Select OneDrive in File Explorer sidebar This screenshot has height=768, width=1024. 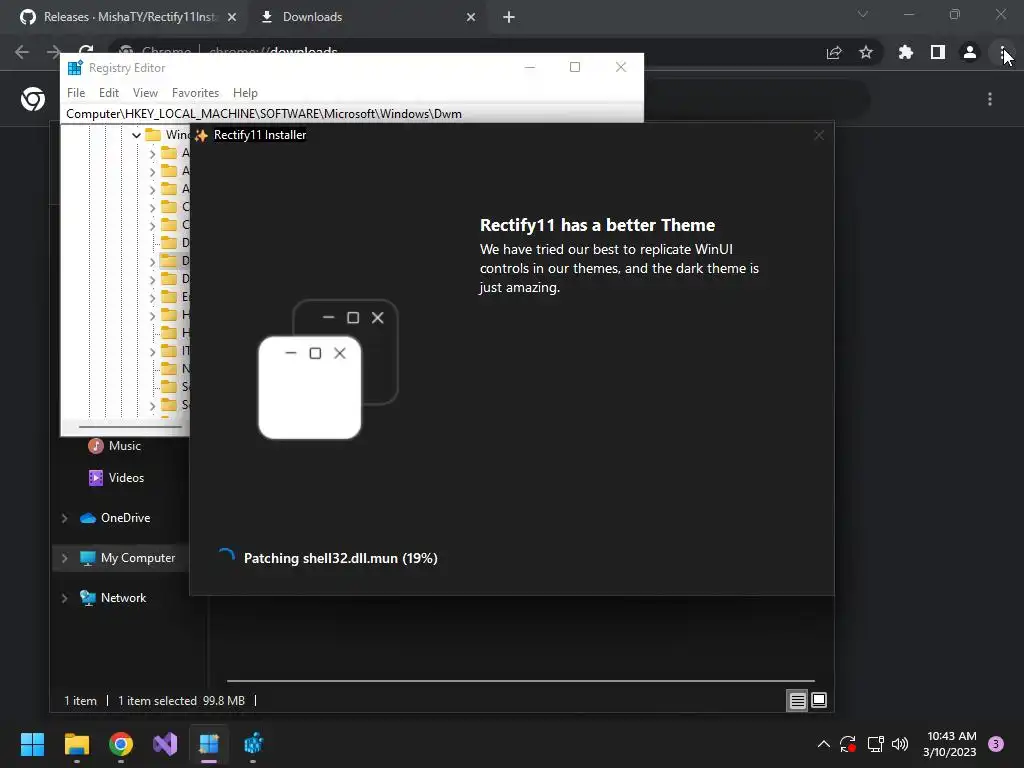coord(115,518)
